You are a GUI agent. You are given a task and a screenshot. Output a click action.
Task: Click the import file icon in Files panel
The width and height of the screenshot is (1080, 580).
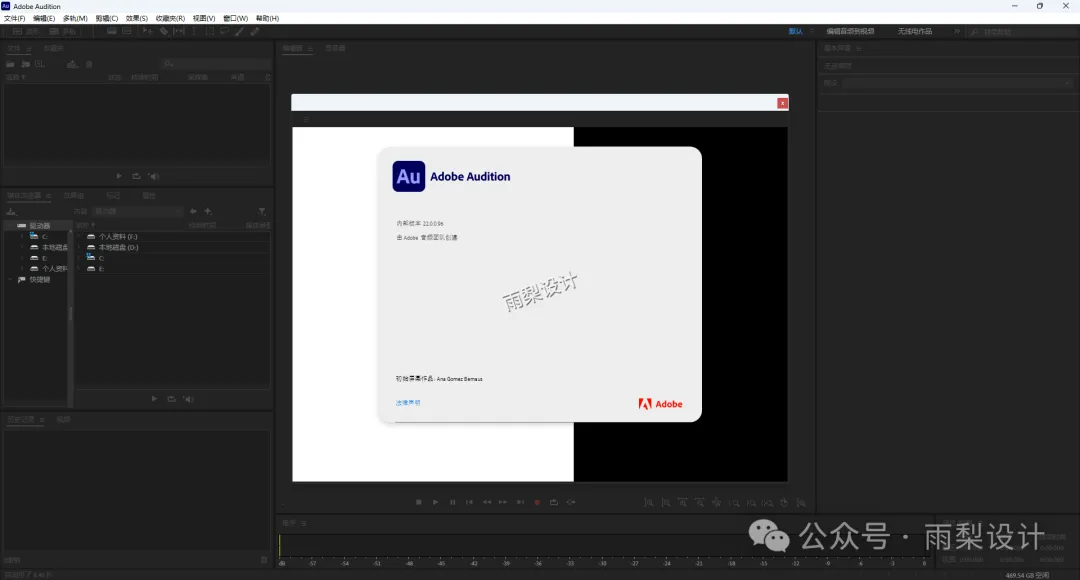(25, 64)
